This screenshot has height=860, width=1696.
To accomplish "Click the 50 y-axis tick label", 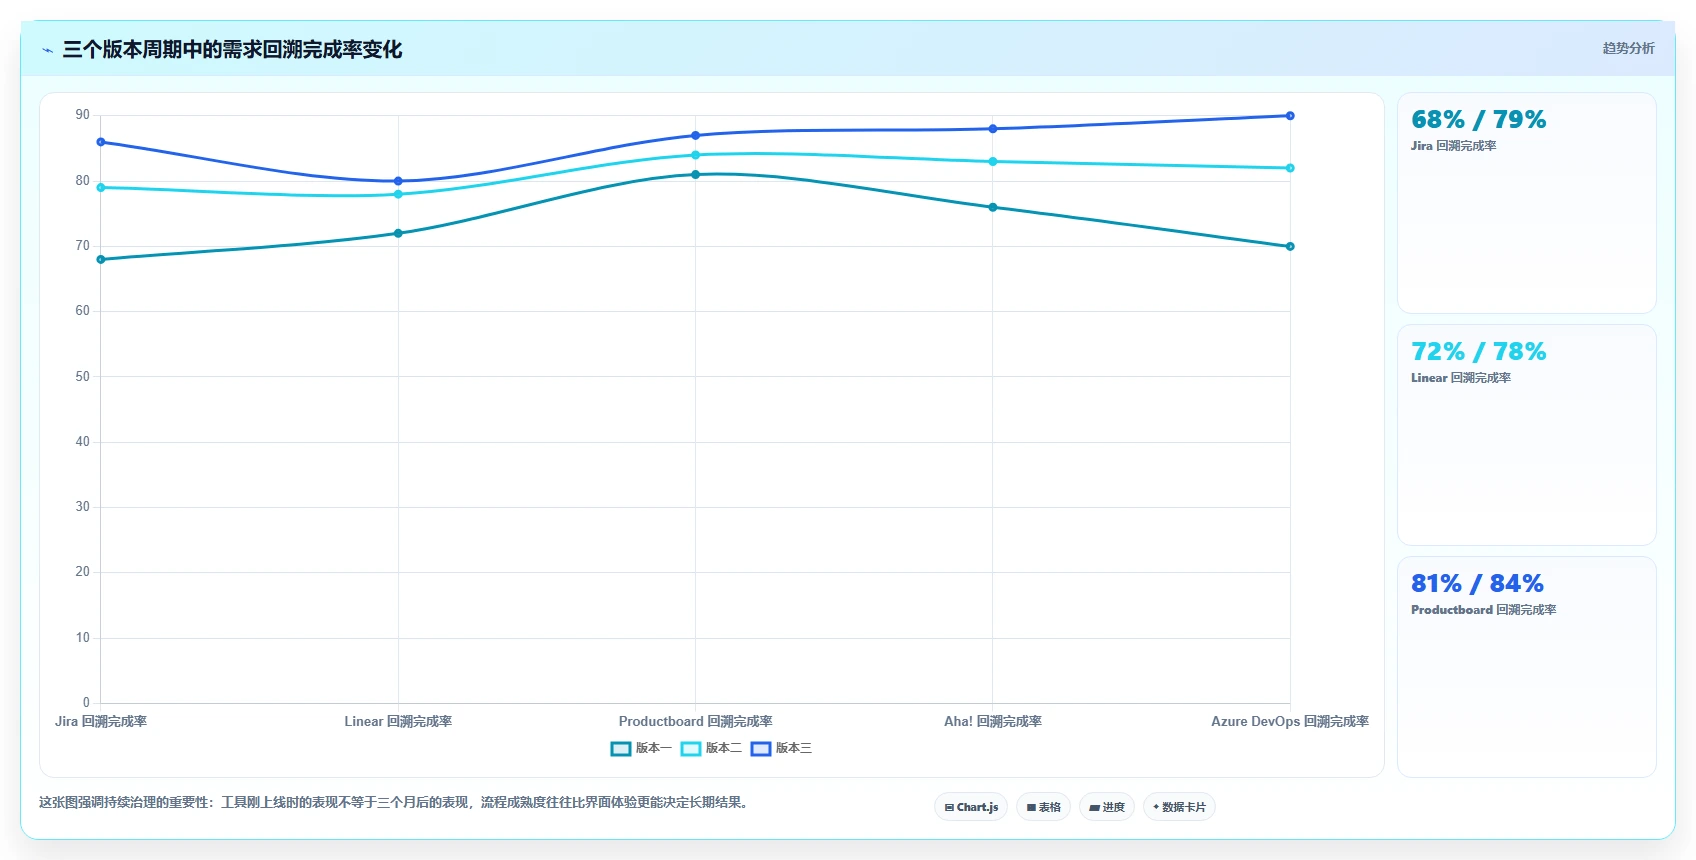I will [x=83, y=377].
